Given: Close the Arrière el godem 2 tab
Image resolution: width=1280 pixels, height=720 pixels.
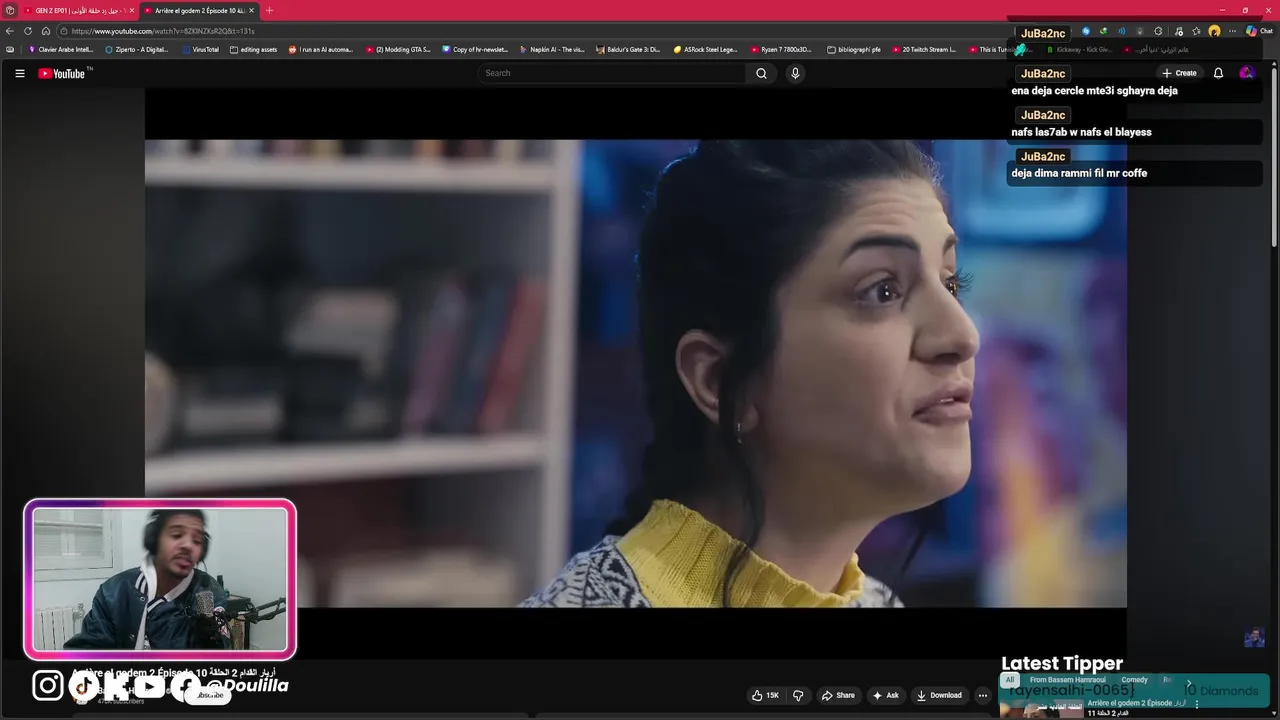Looking at the screenshot, I should (252, 10).
